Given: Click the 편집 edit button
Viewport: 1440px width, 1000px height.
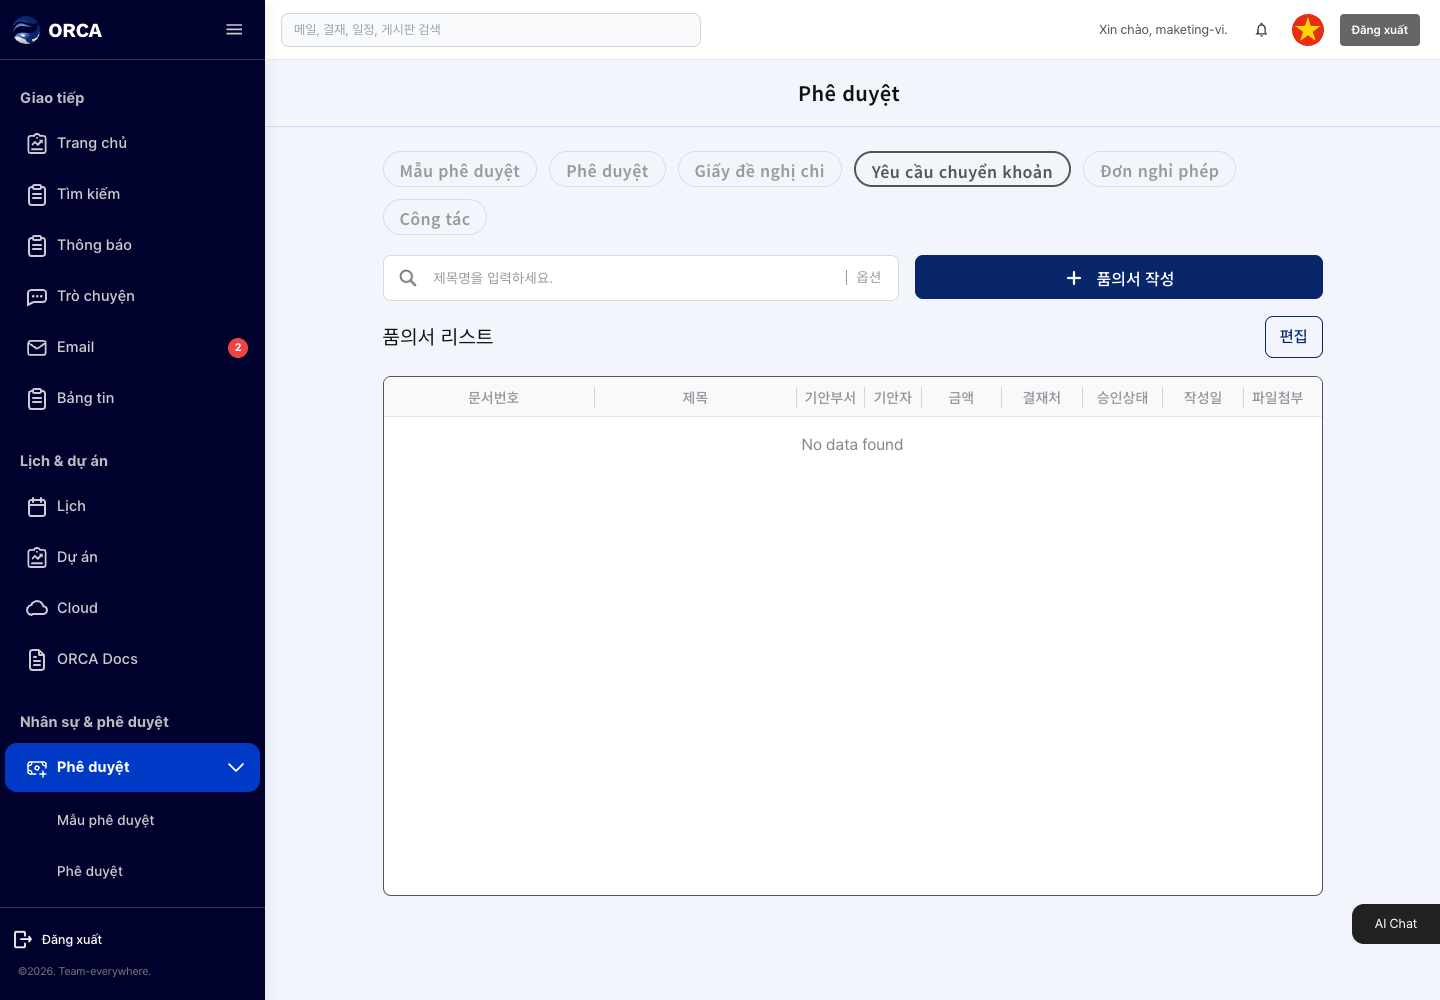Looking at the screenshot, I should [1294, 337].
